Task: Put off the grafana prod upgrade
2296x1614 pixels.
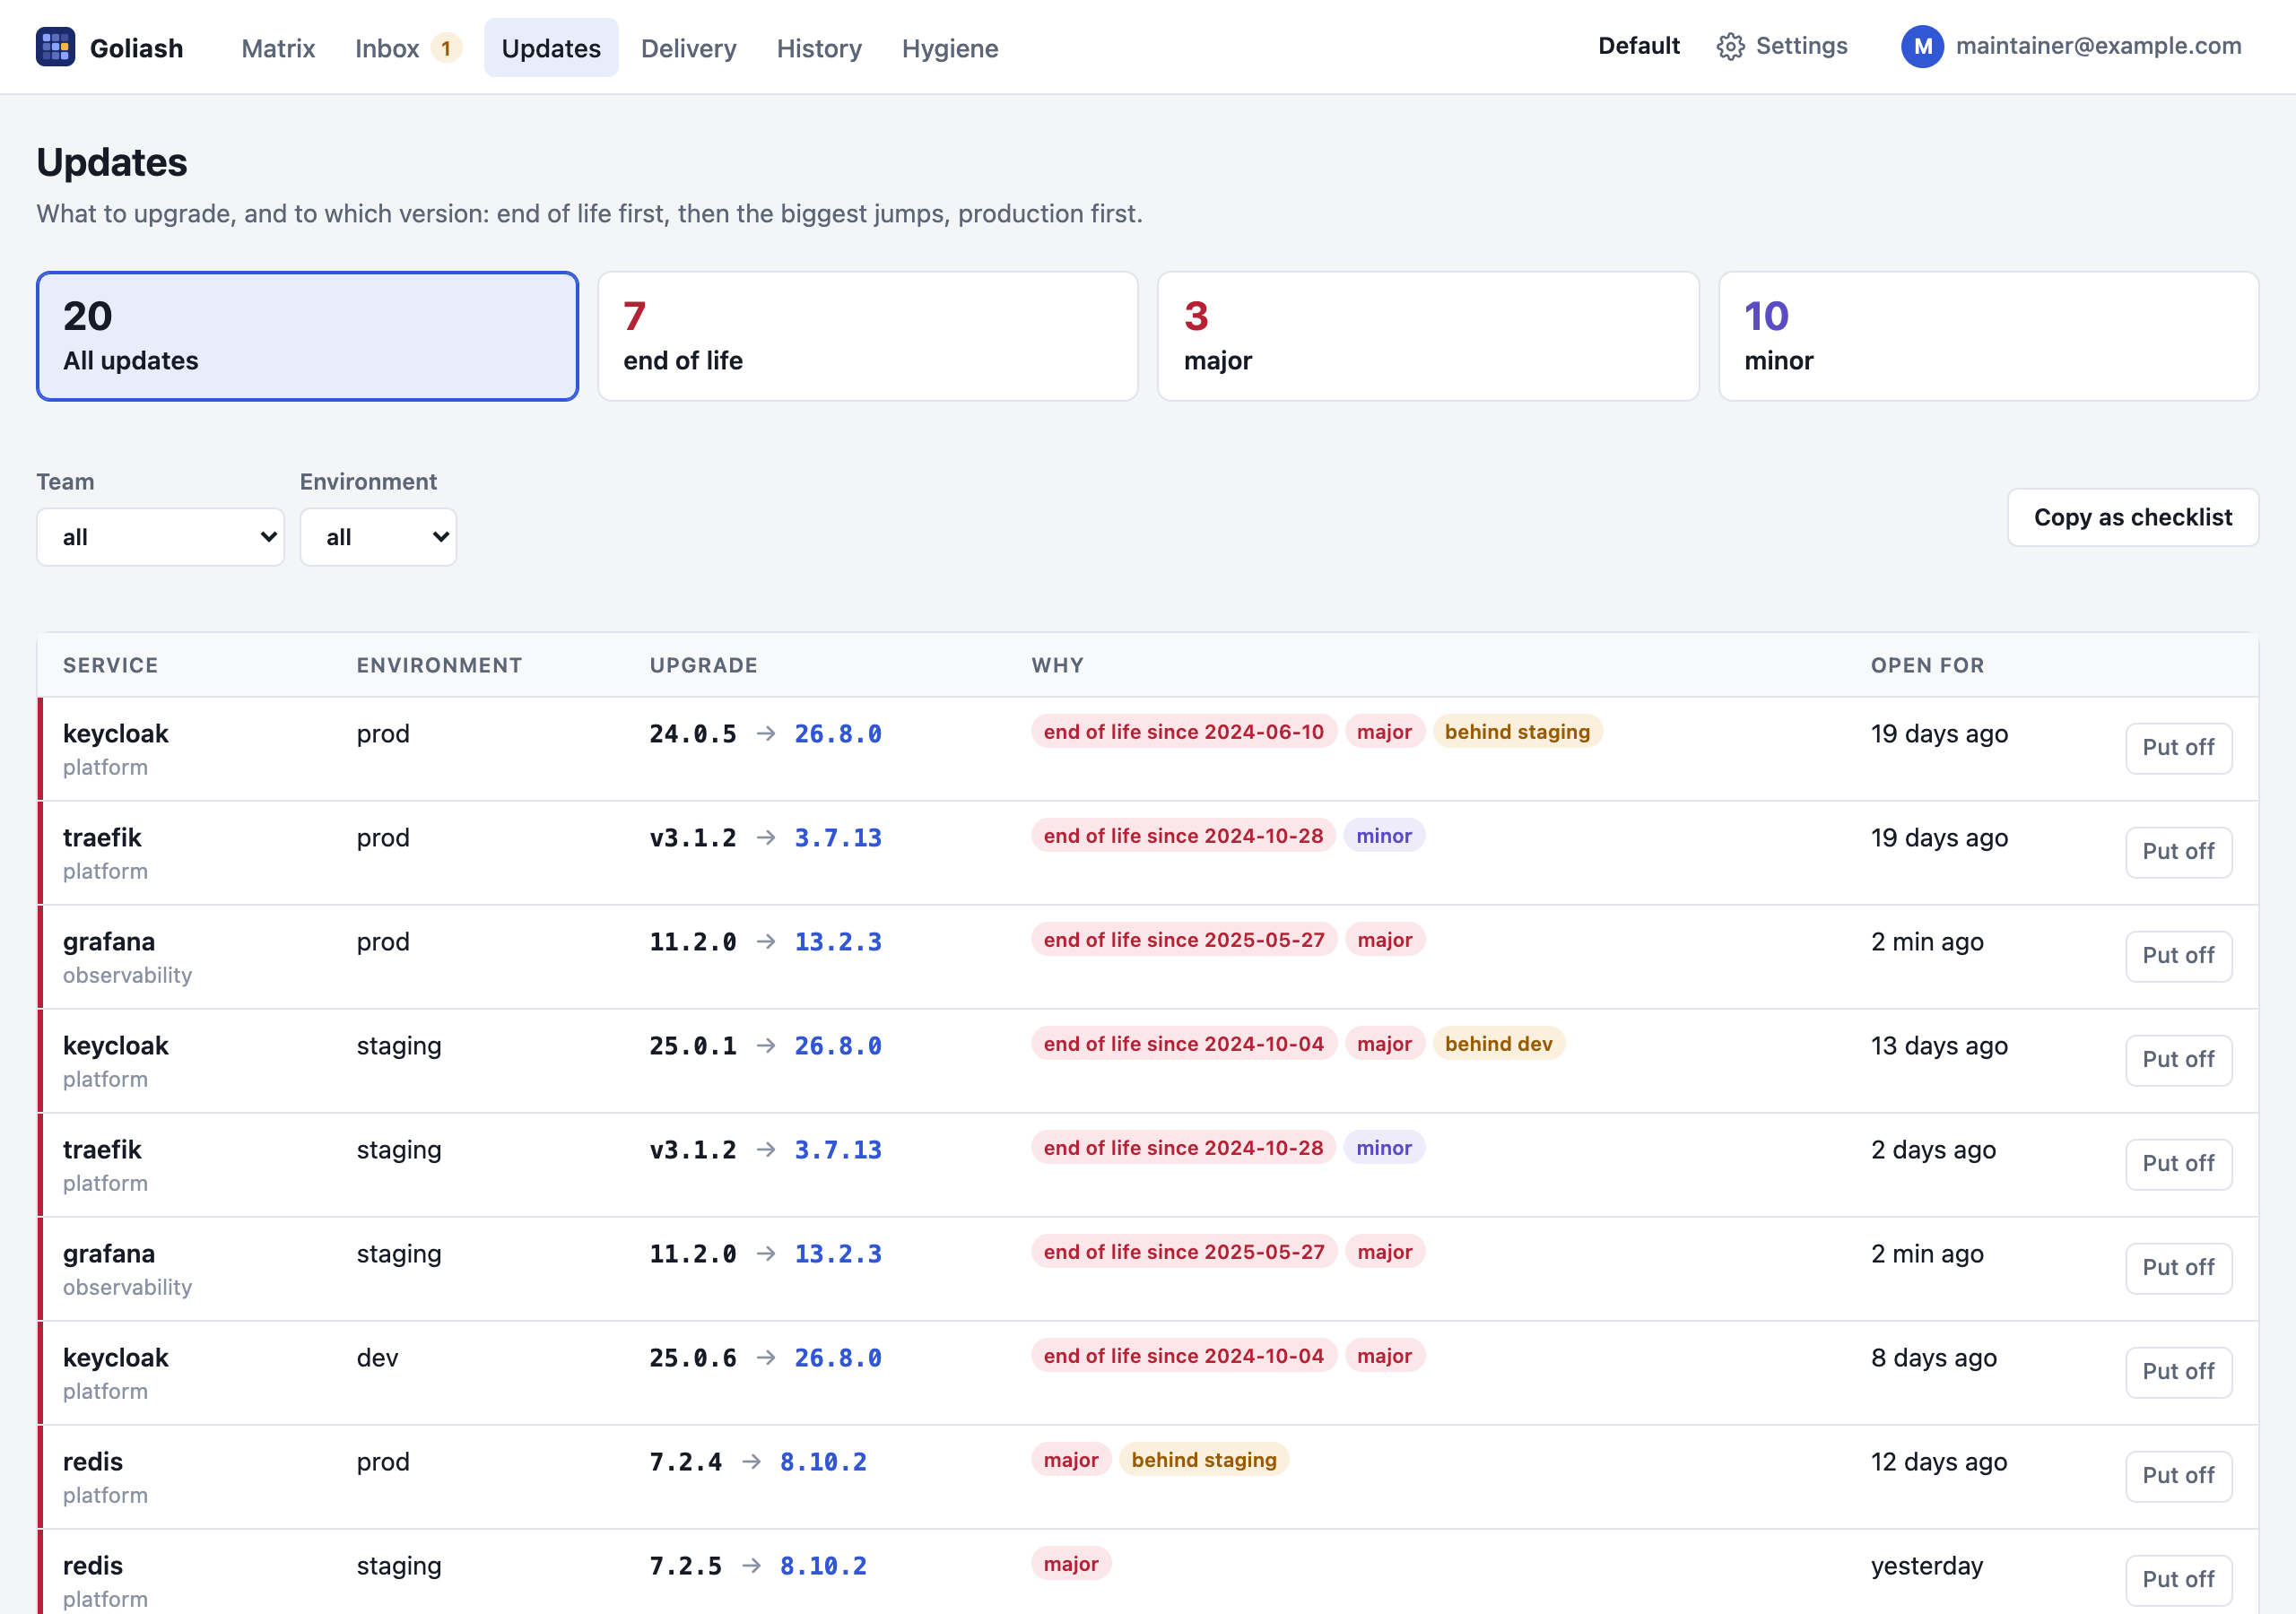Action: [2178, 956]
